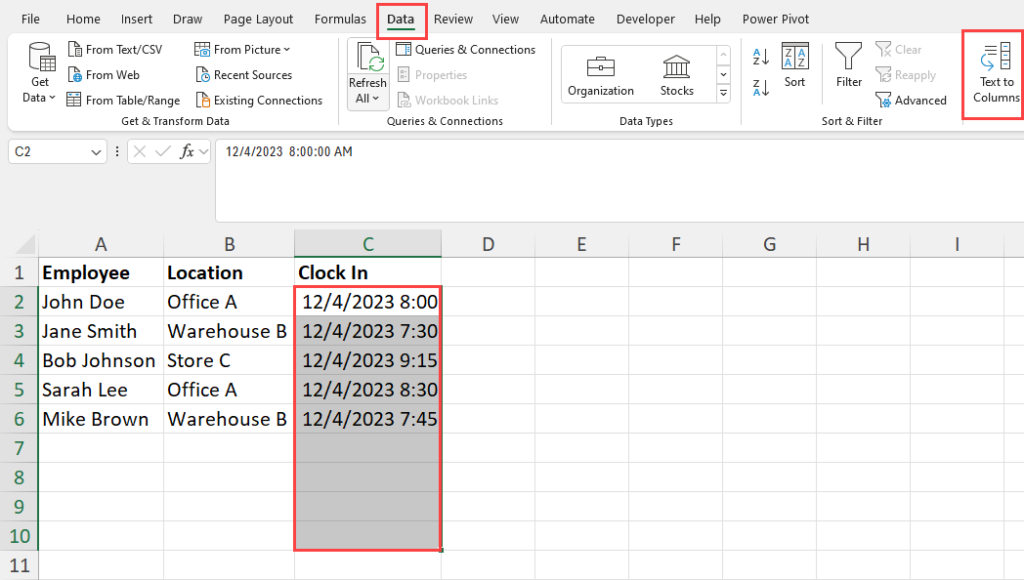Switch to the Review tab

[x=453, y=19]
